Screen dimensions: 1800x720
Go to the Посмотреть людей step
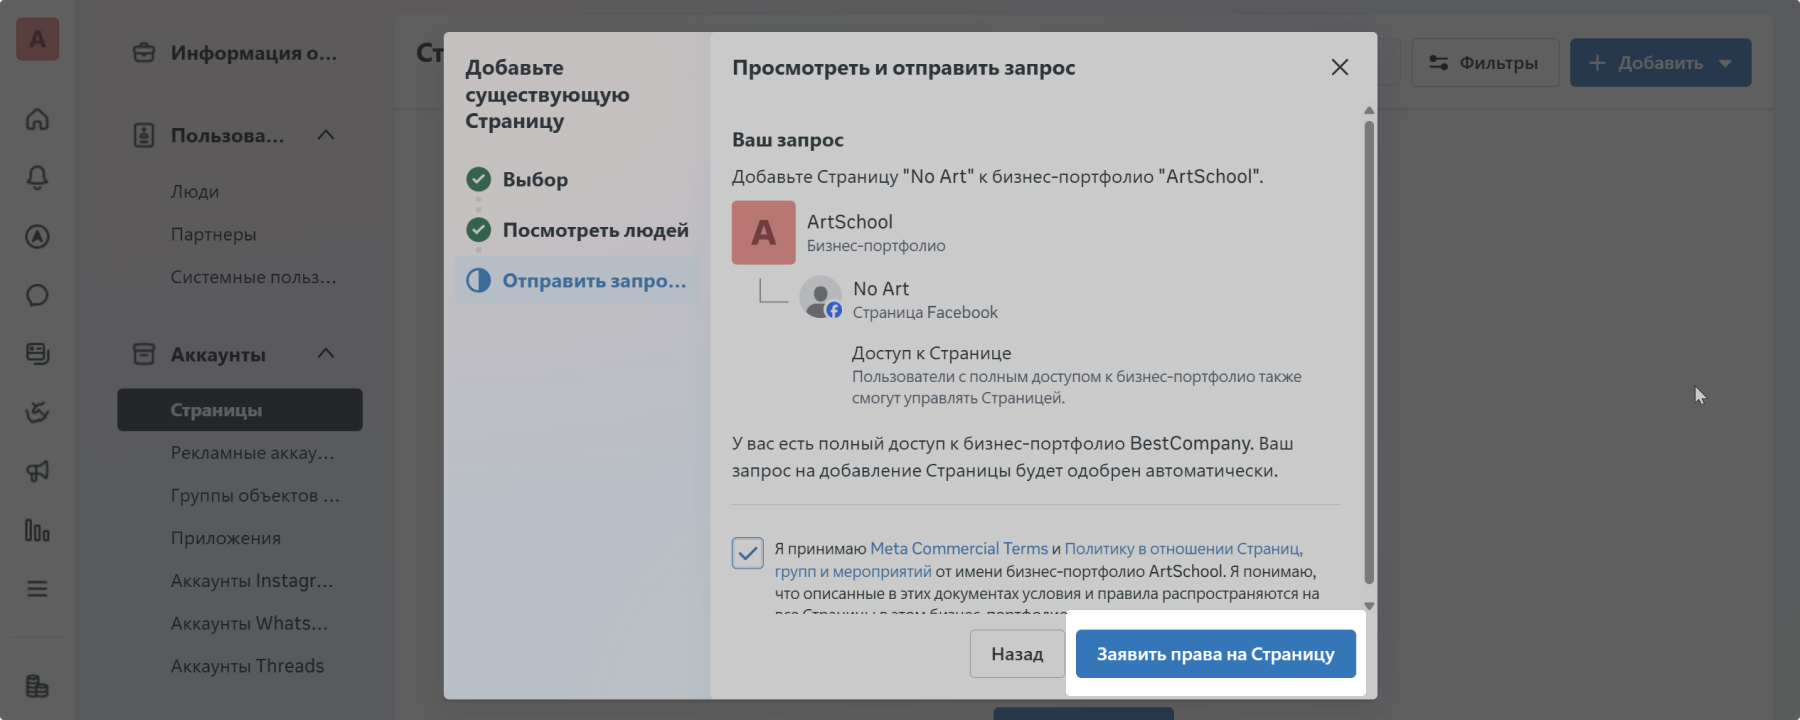point(577,230)
